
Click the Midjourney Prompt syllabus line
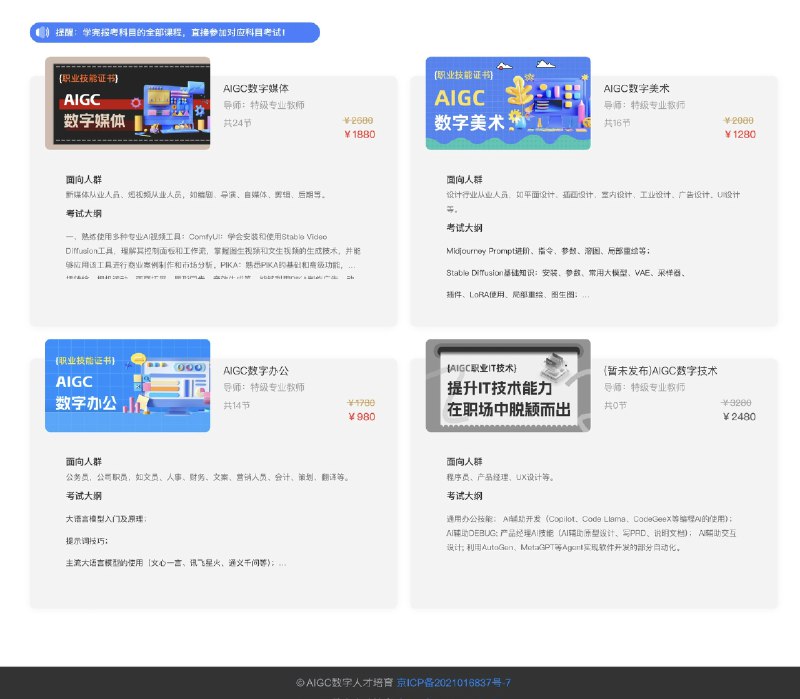(548, 251)
